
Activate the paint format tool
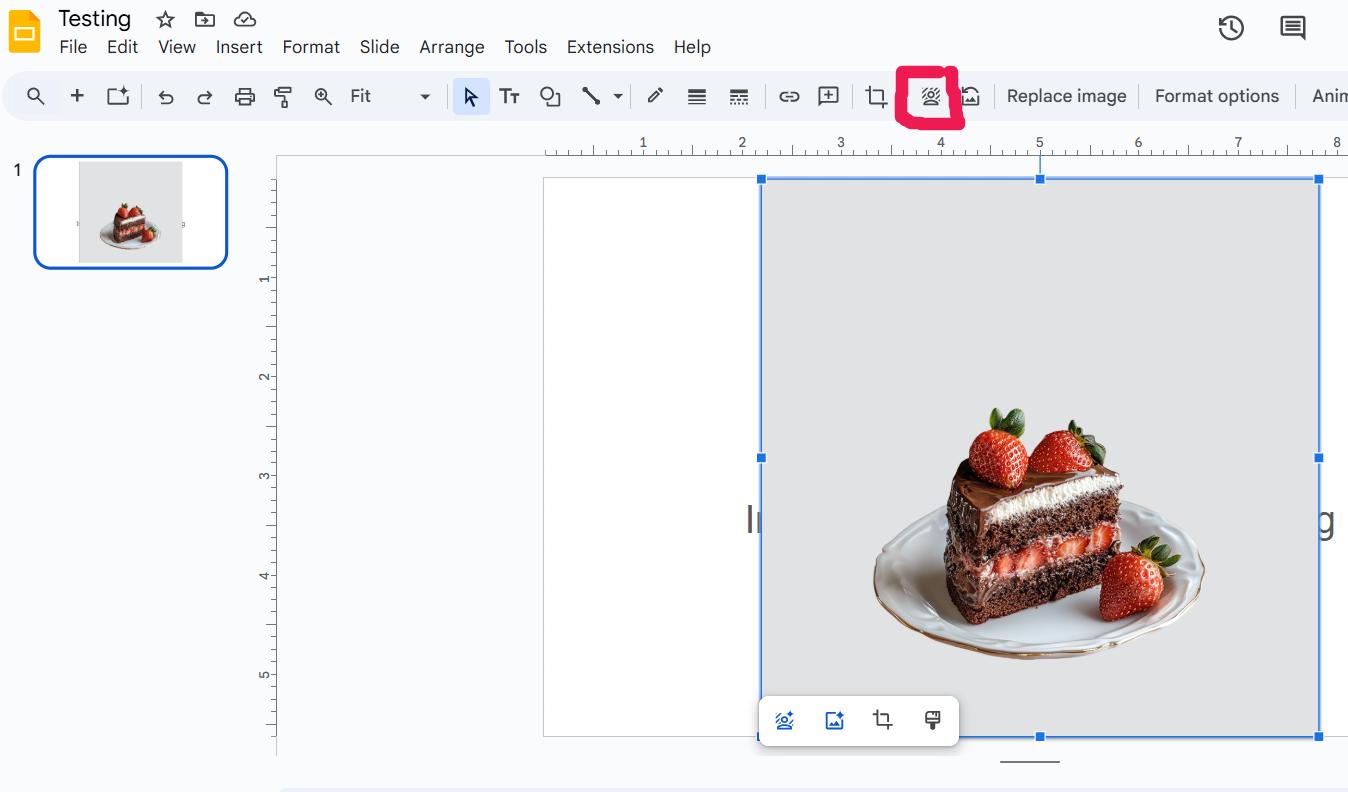pyautogui.click(x=283, y=97)
